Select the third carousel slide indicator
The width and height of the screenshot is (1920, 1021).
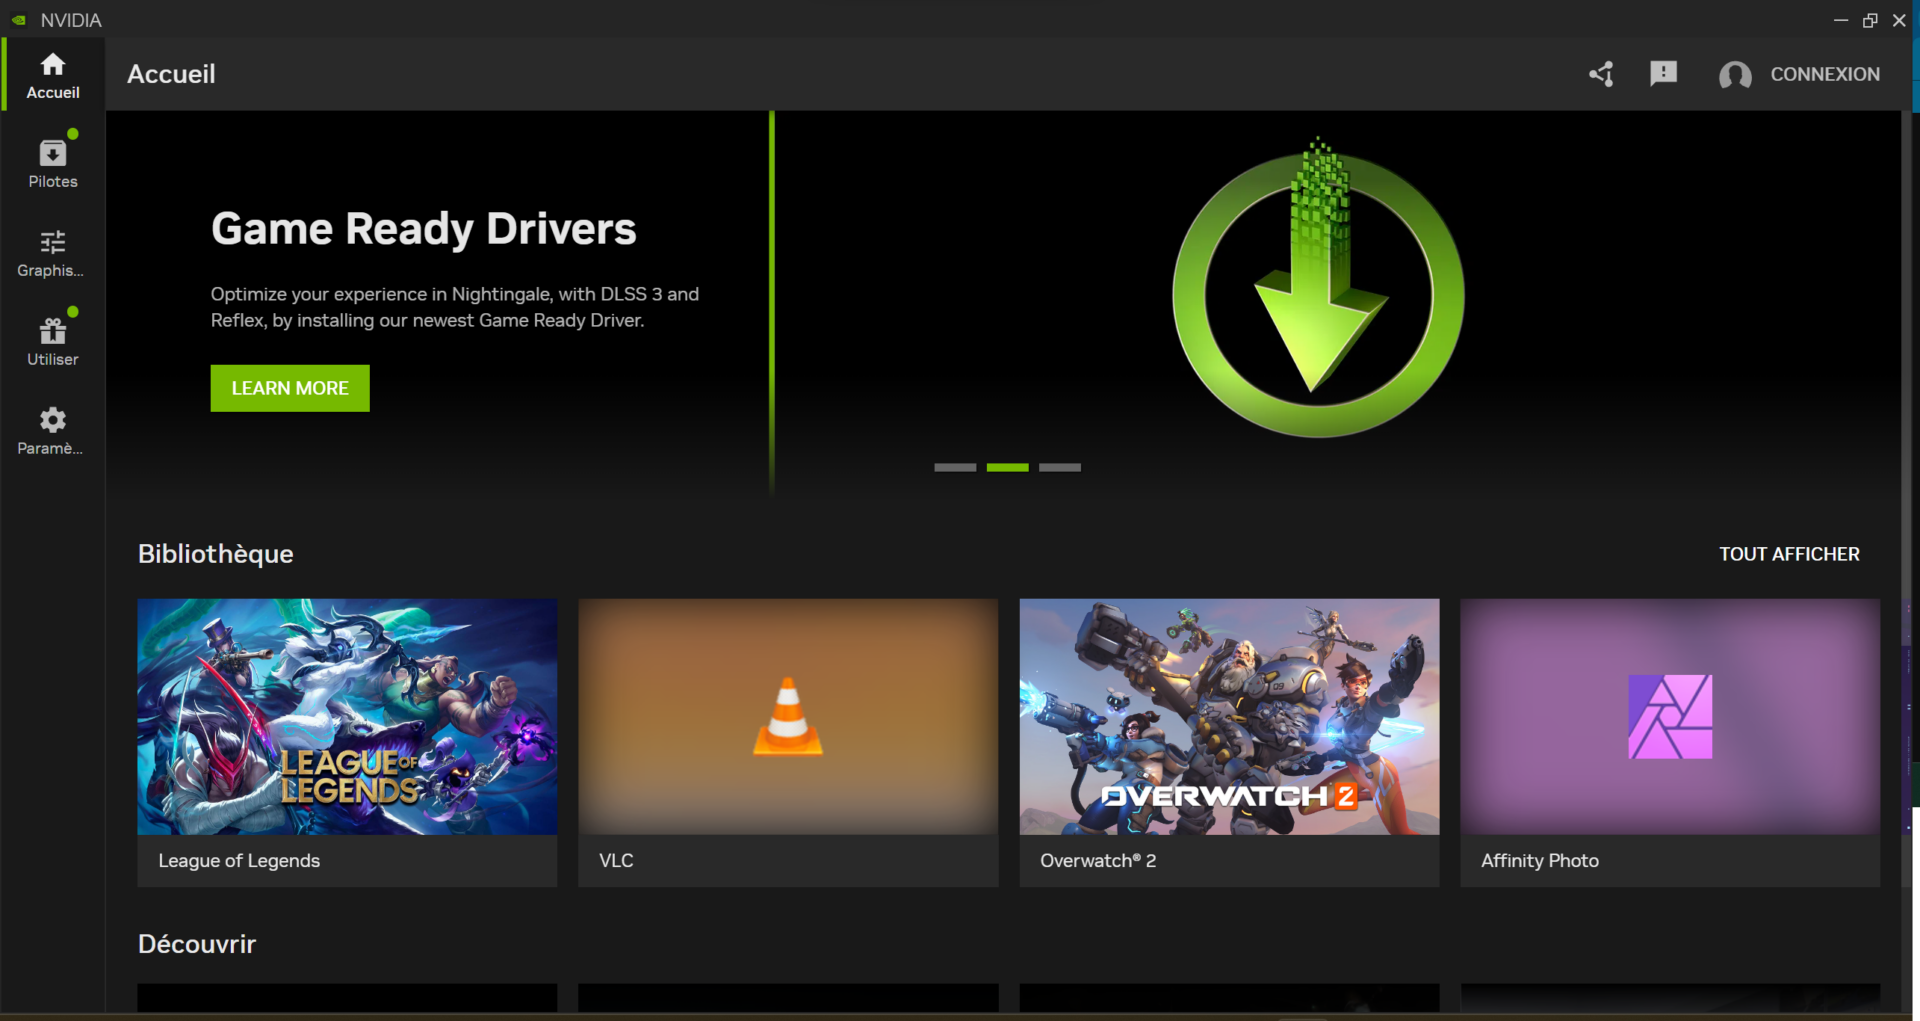tap(1060, 467)
